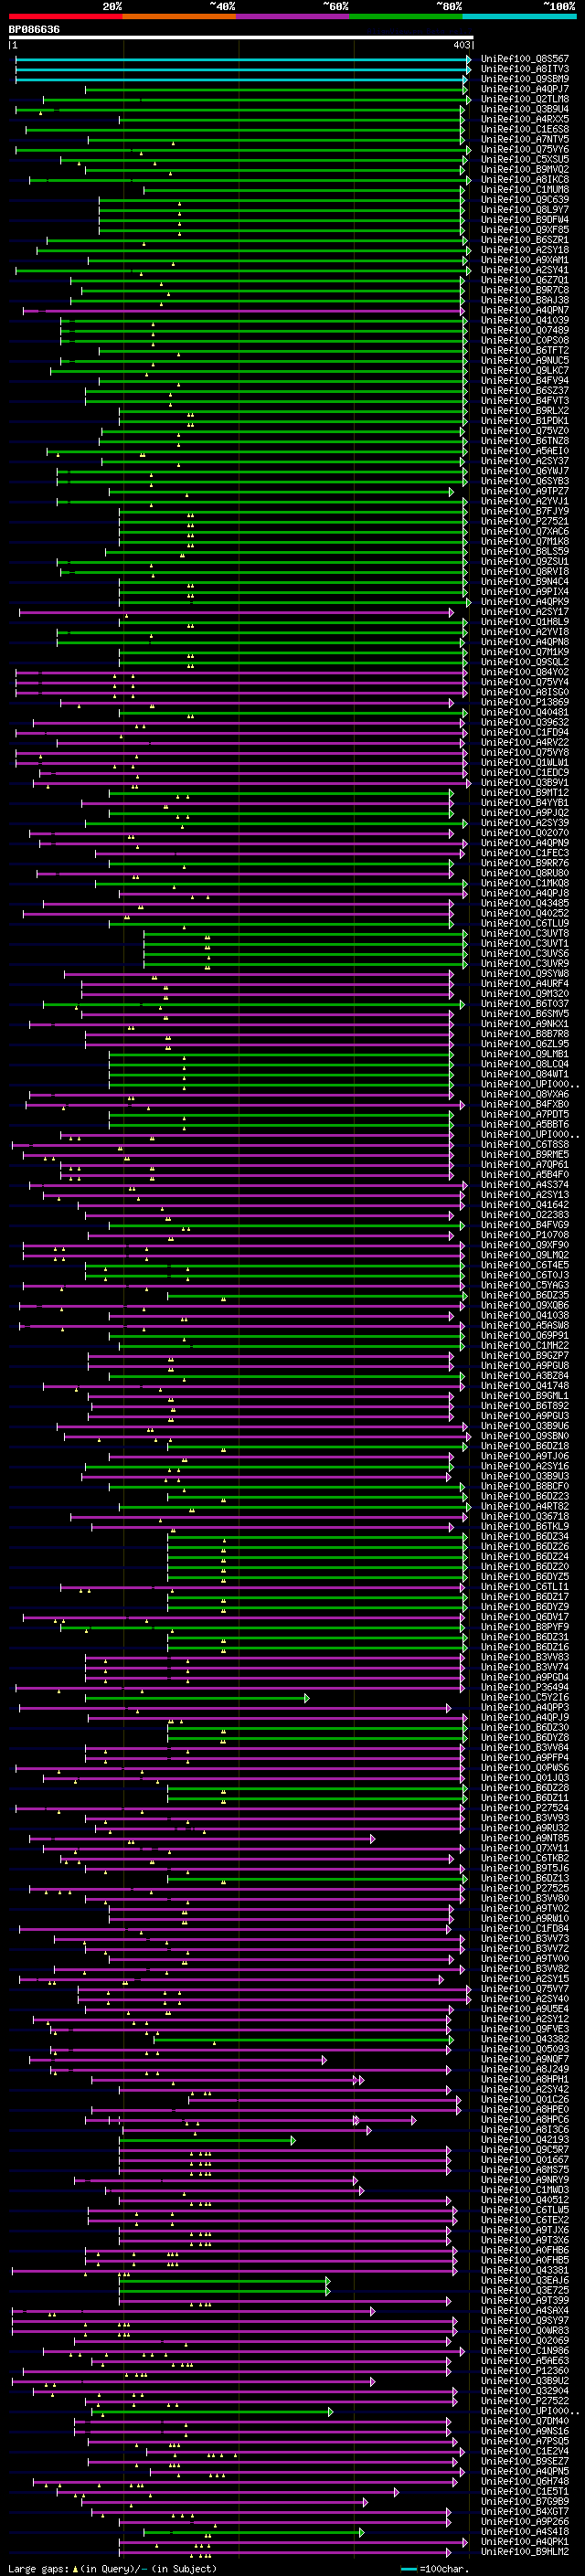Select the UniRef100_A9NKX1 label
Viewport: 585px width, 2576px height.
point(525,1023)
